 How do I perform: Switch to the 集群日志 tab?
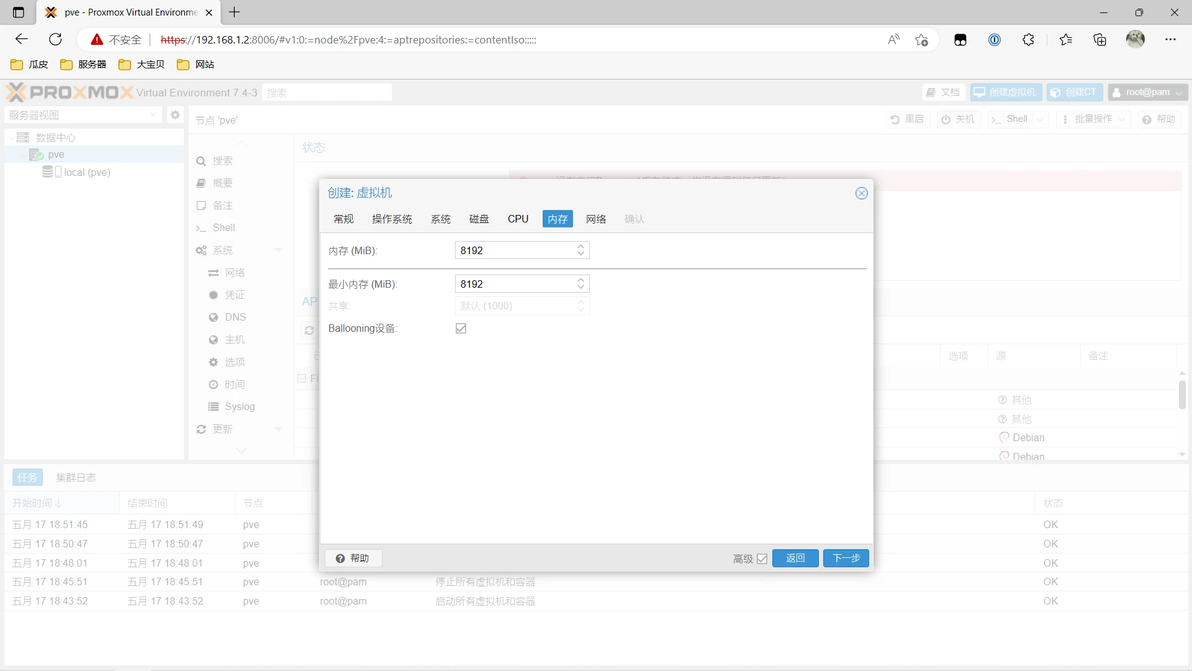pos(76,477)
